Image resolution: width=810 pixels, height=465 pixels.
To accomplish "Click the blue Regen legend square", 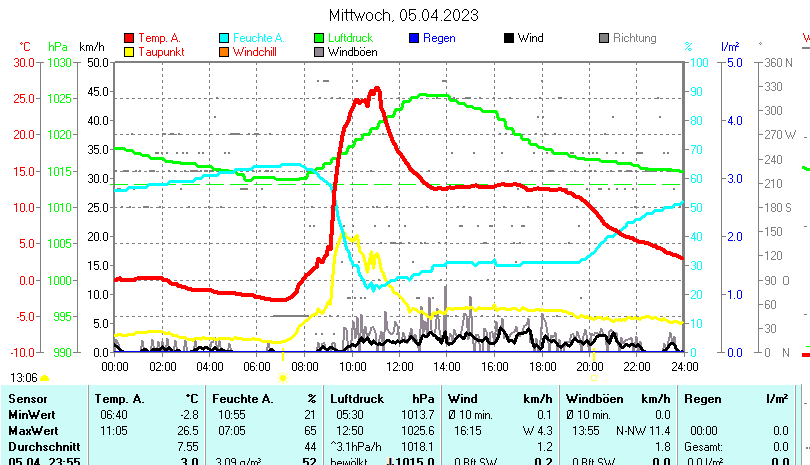I will click(x=414, y=38).
